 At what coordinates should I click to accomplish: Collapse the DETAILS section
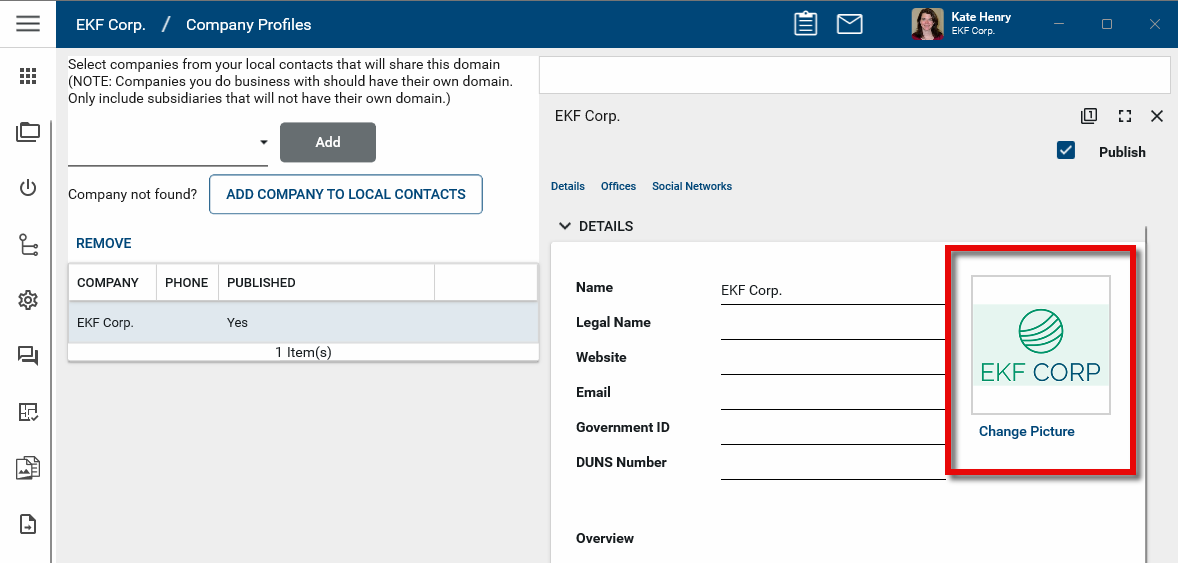[565, 226]
